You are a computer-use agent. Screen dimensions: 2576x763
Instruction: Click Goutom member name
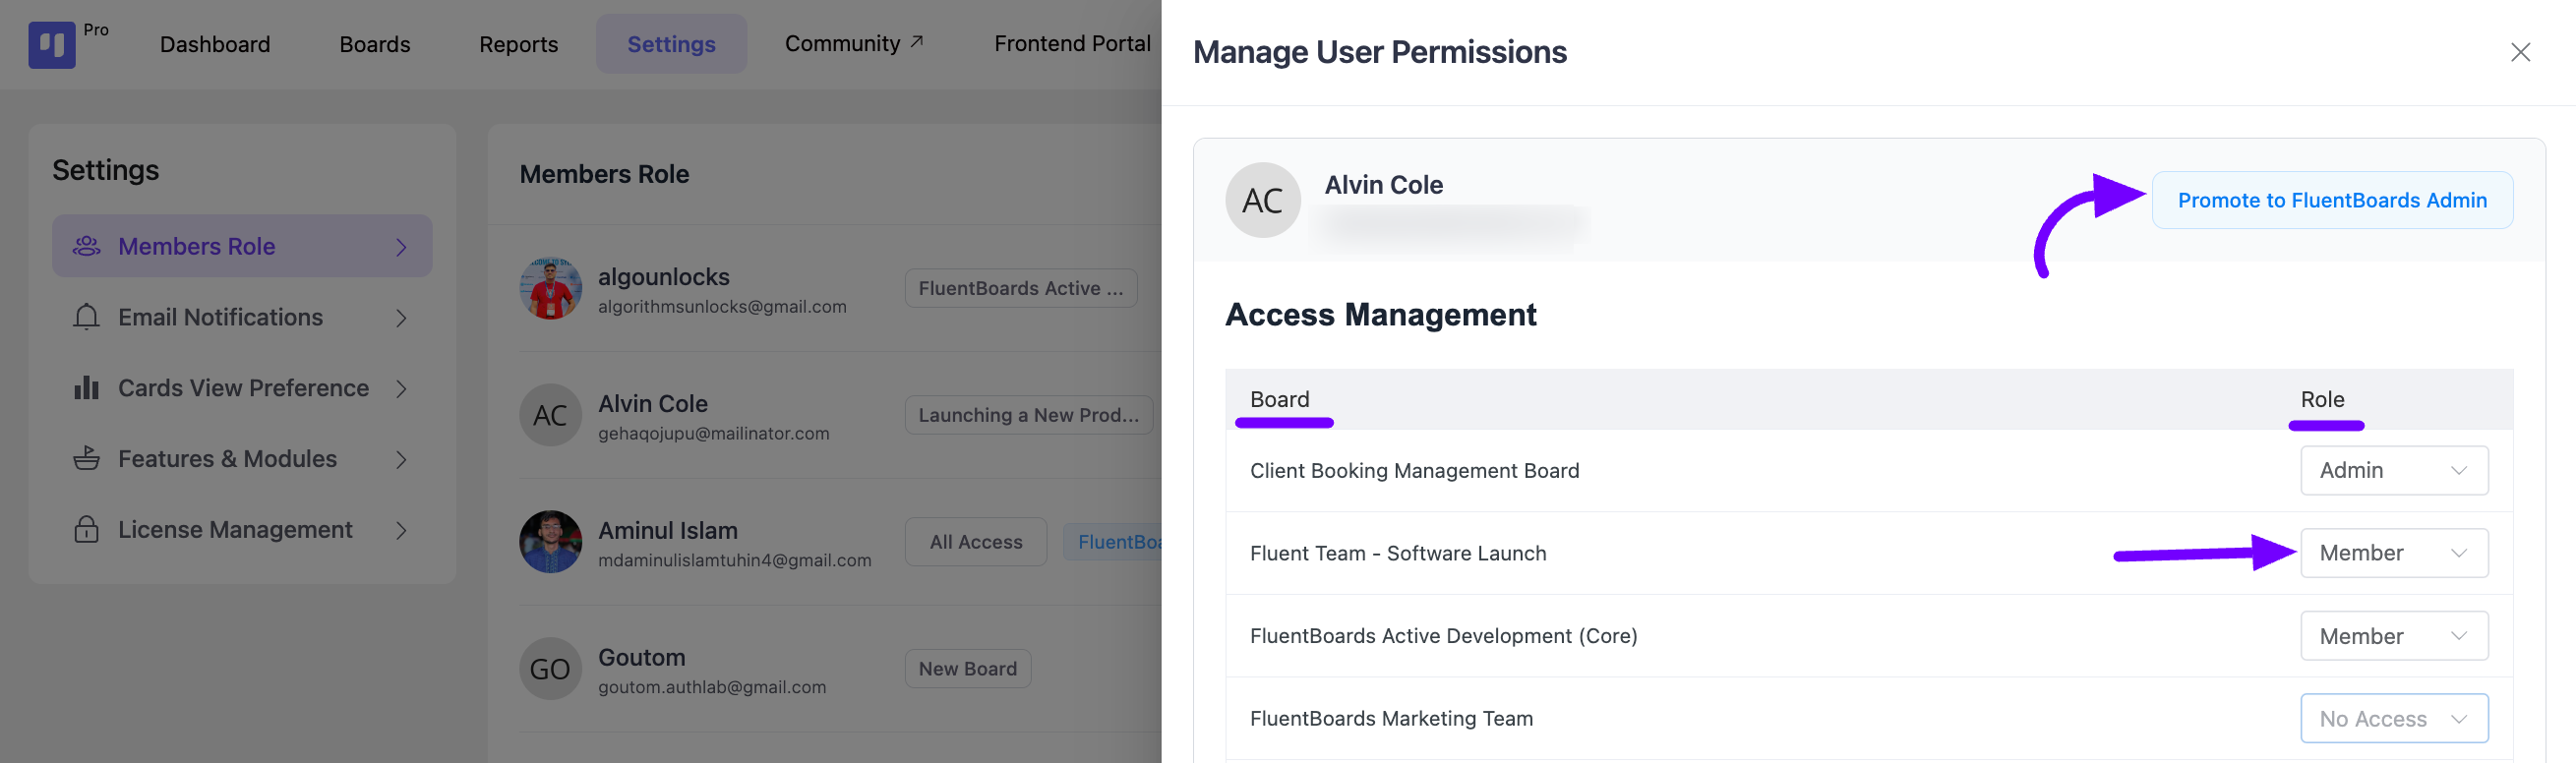click(642, 657)
